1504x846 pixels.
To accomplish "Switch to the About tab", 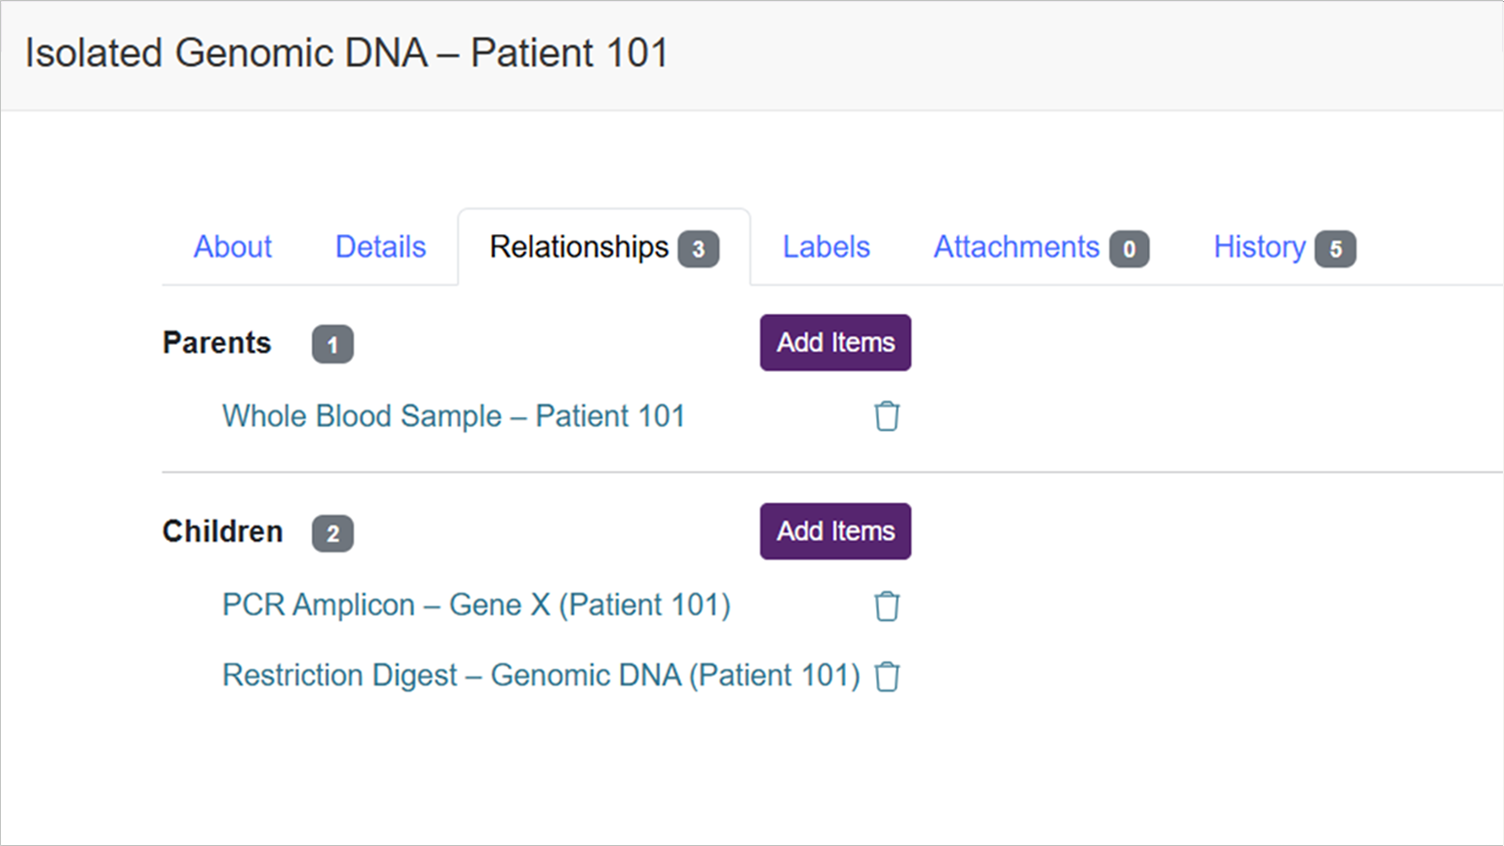I will coord(232,247).
